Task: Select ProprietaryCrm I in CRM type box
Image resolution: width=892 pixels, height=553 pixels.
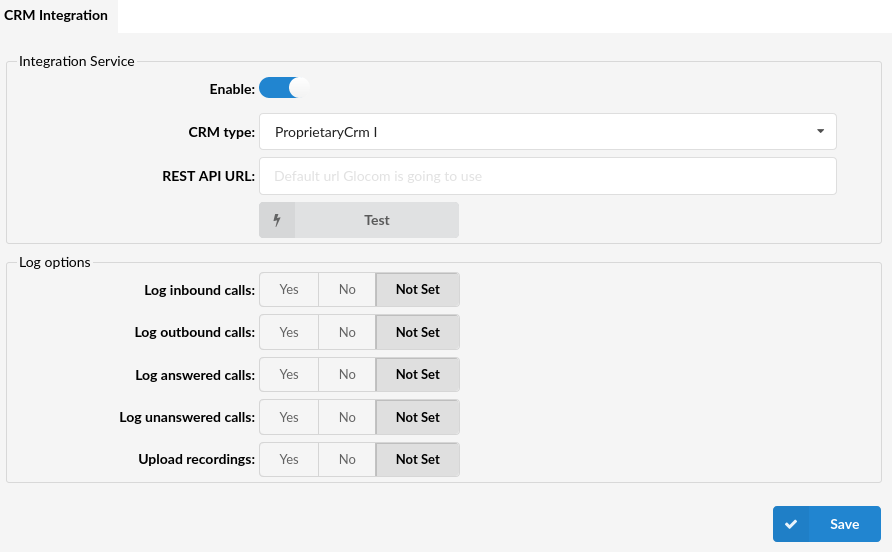Action: [x=547, y=132]
